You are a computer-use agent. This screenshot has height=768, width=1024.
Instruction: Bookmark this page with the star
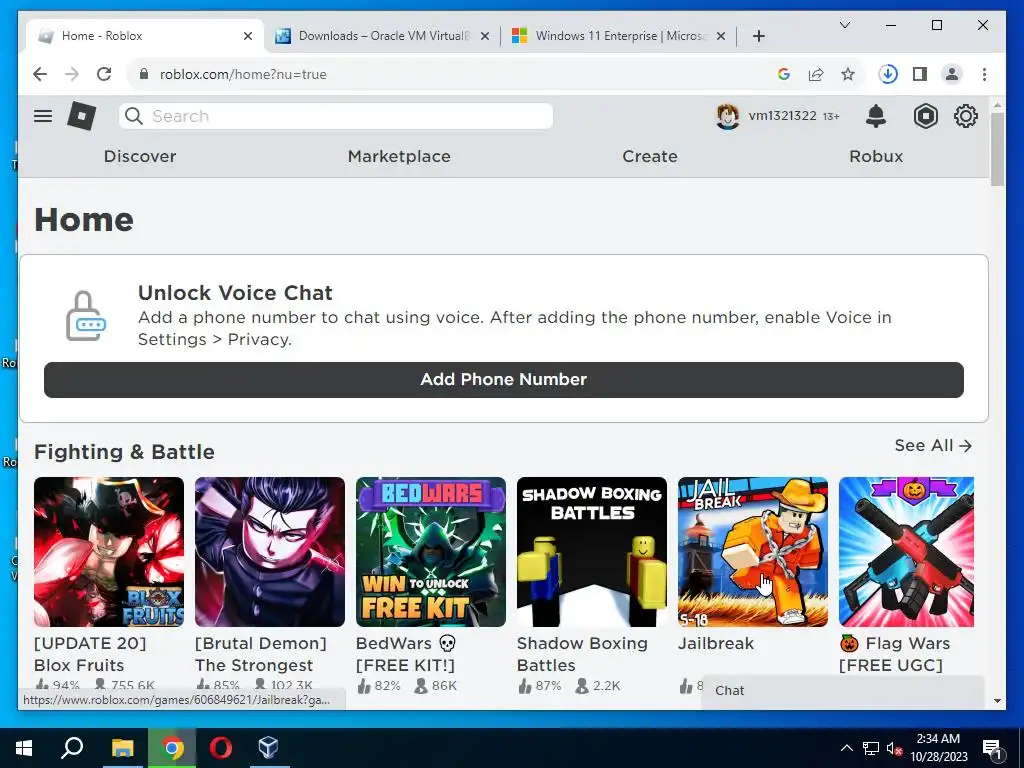click(848, 74)
